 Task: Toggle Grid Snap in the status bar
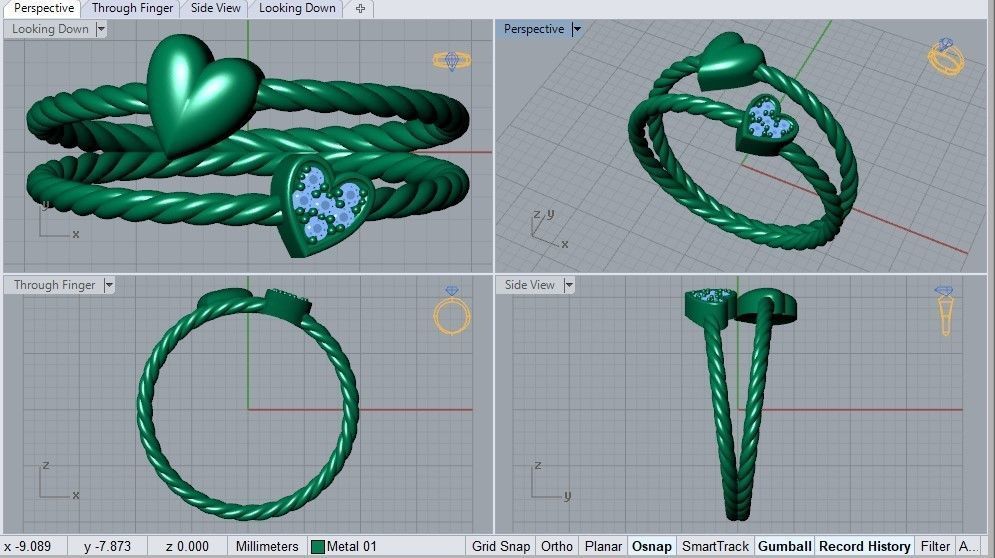(501, 547)
